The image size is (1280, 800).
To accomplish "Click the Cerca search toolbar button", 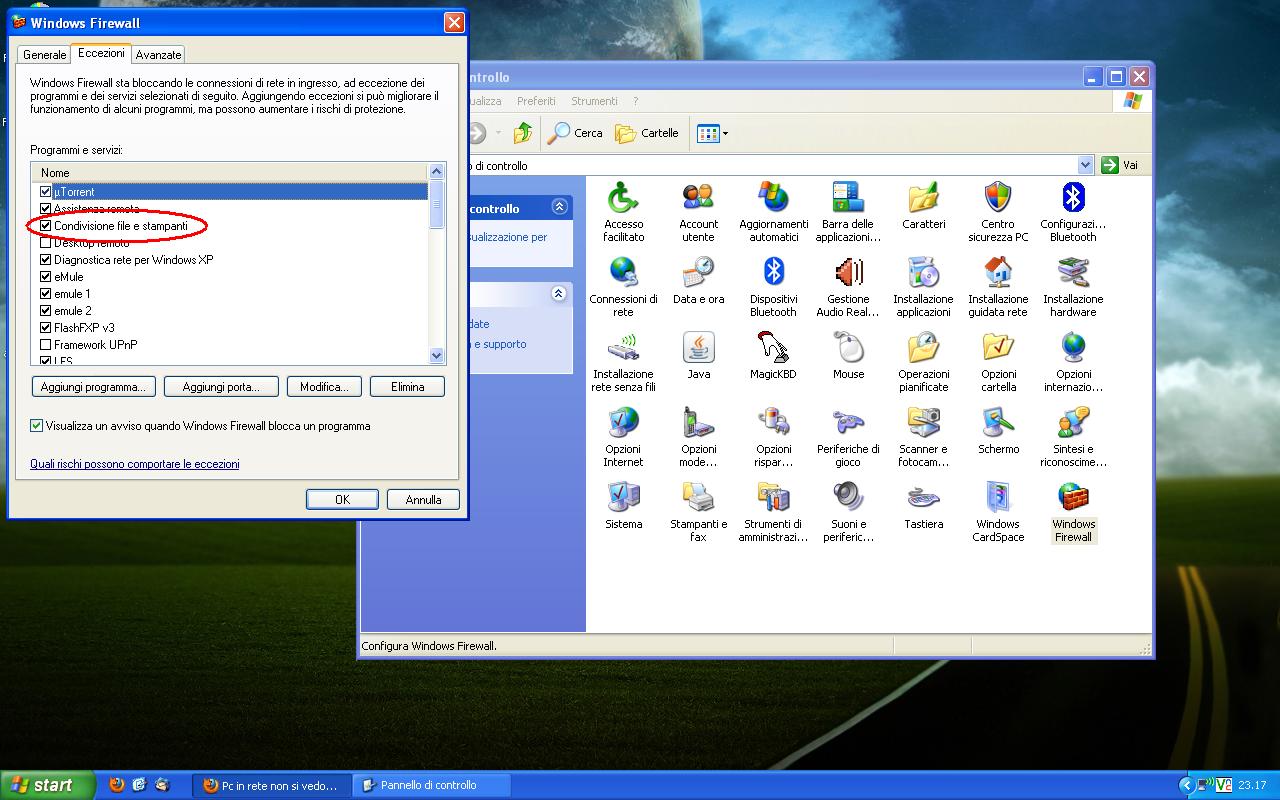I will [576, 133].
